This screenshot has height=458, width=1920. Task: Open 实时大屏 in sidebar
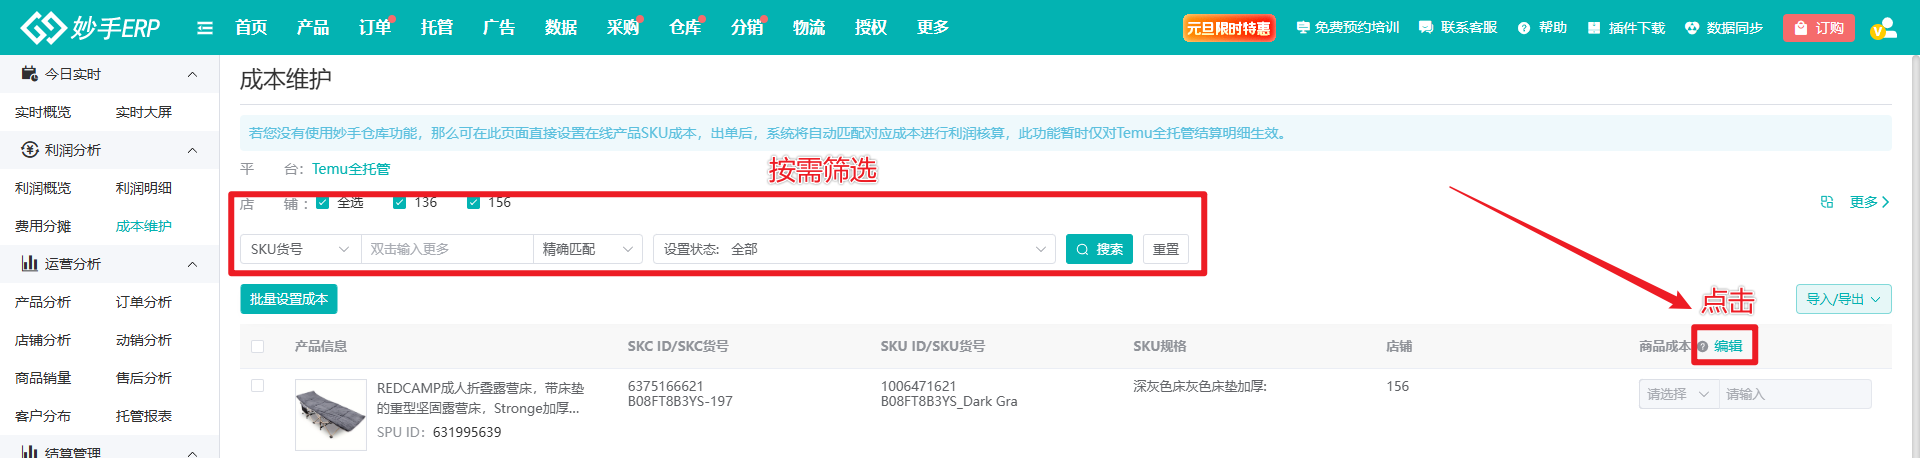(144, 112)
